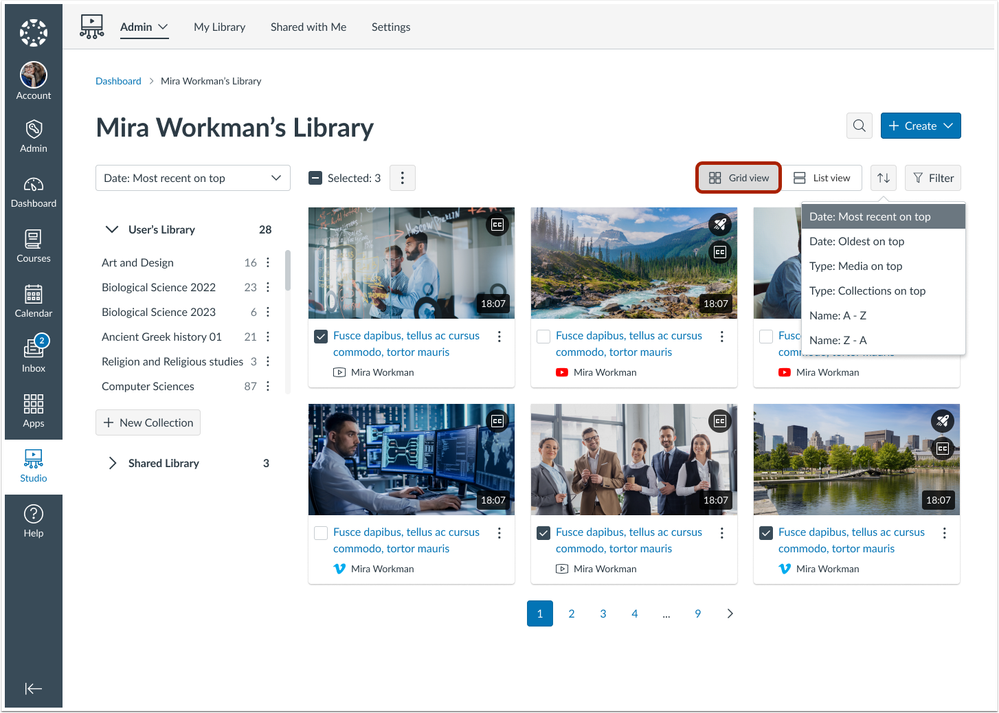Image resolution: width=999 pixels, height=713 pixels.
Task: Open options menu for Art and Design
Action: 268,263
